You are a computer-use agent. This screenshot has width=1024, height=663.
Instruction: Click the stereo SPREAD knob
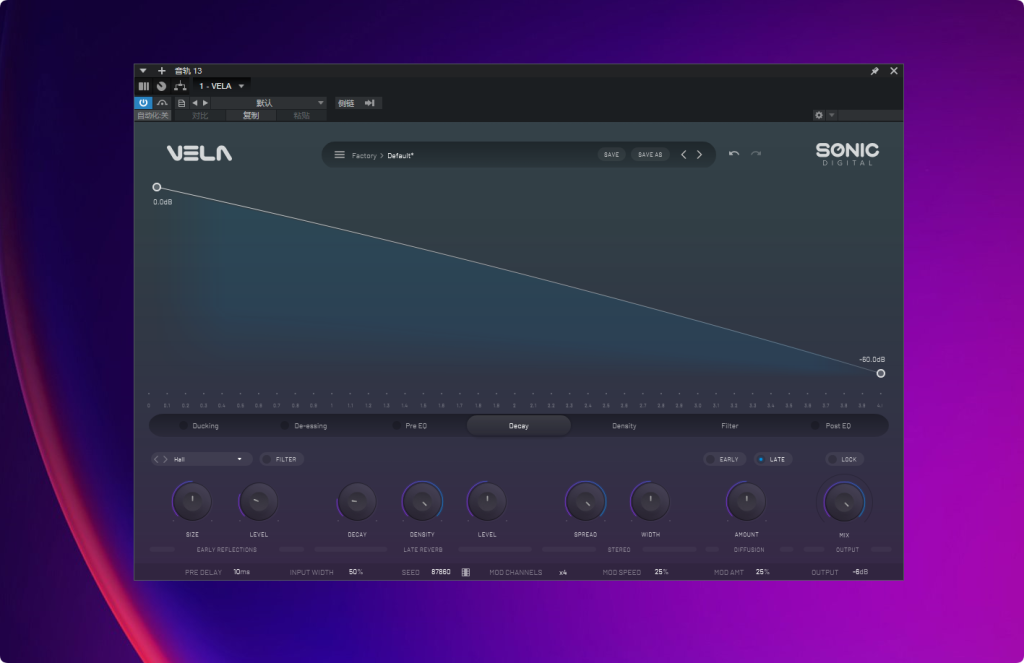click(585, 502)
